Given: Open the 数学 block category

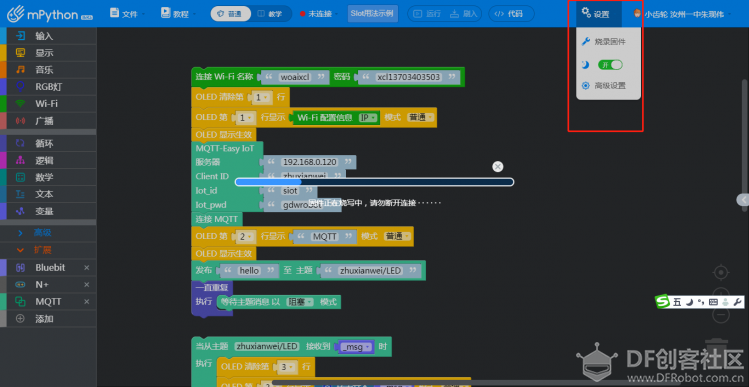Looking at the screenshot, I should 48,177.
